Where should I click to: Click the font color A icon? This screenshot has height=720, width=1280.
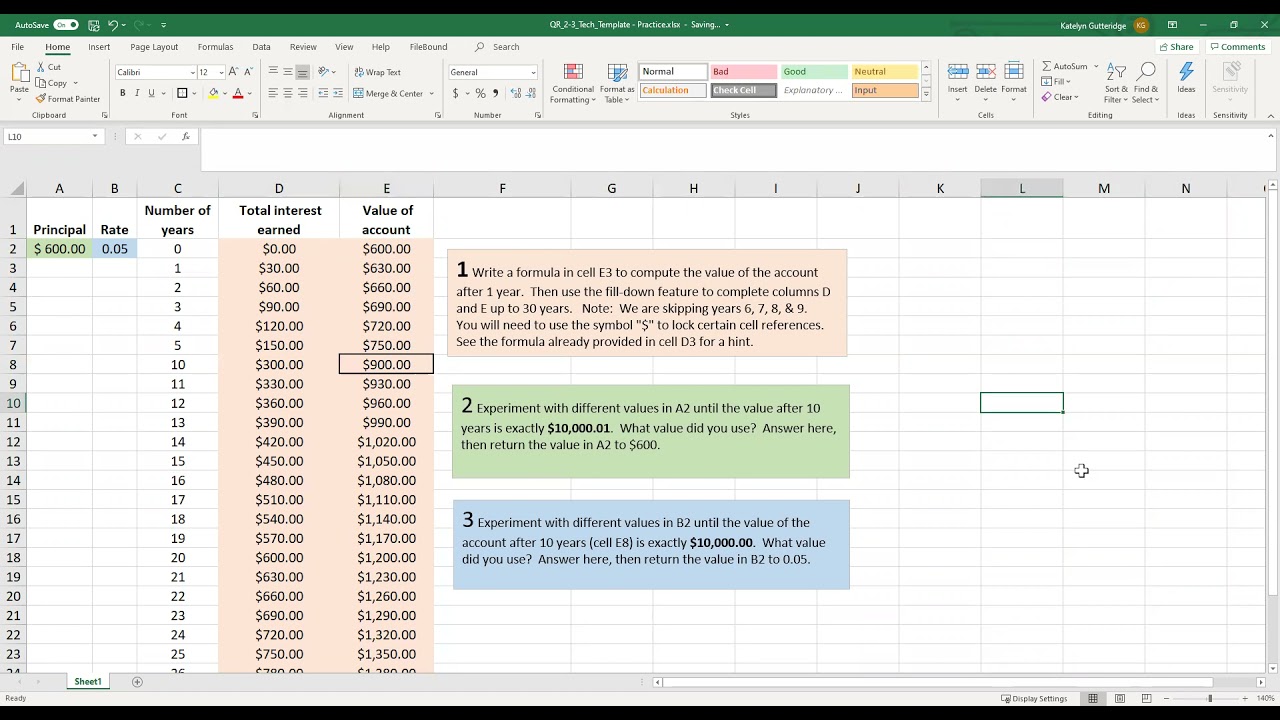click(x=237, y=93)
